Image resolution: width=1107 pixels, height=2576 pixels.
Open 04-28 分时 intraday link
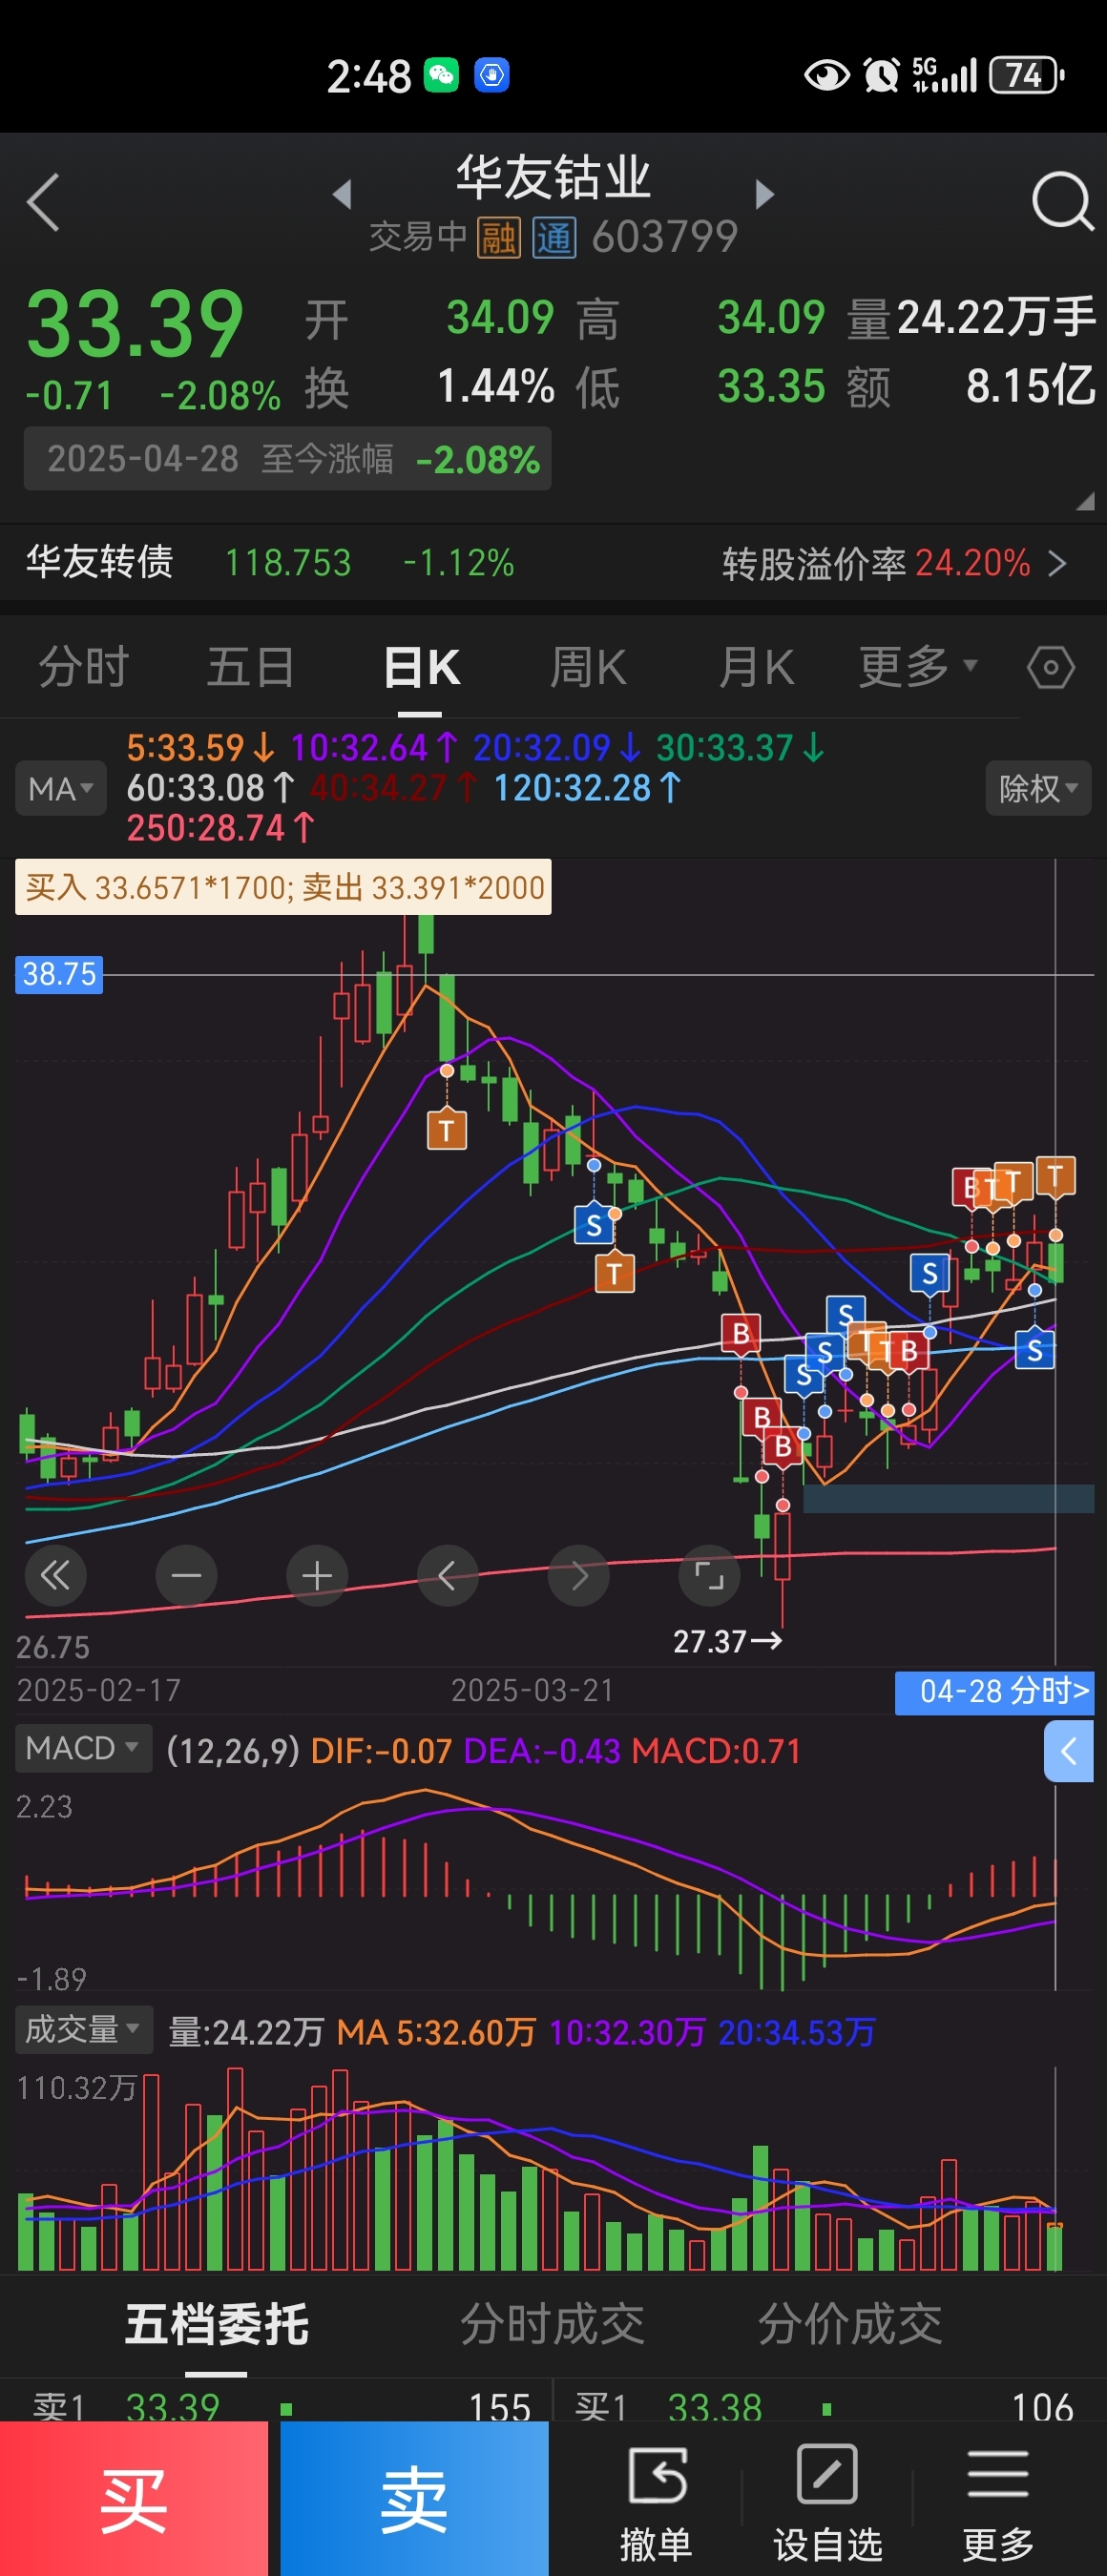pos(994,1693)
